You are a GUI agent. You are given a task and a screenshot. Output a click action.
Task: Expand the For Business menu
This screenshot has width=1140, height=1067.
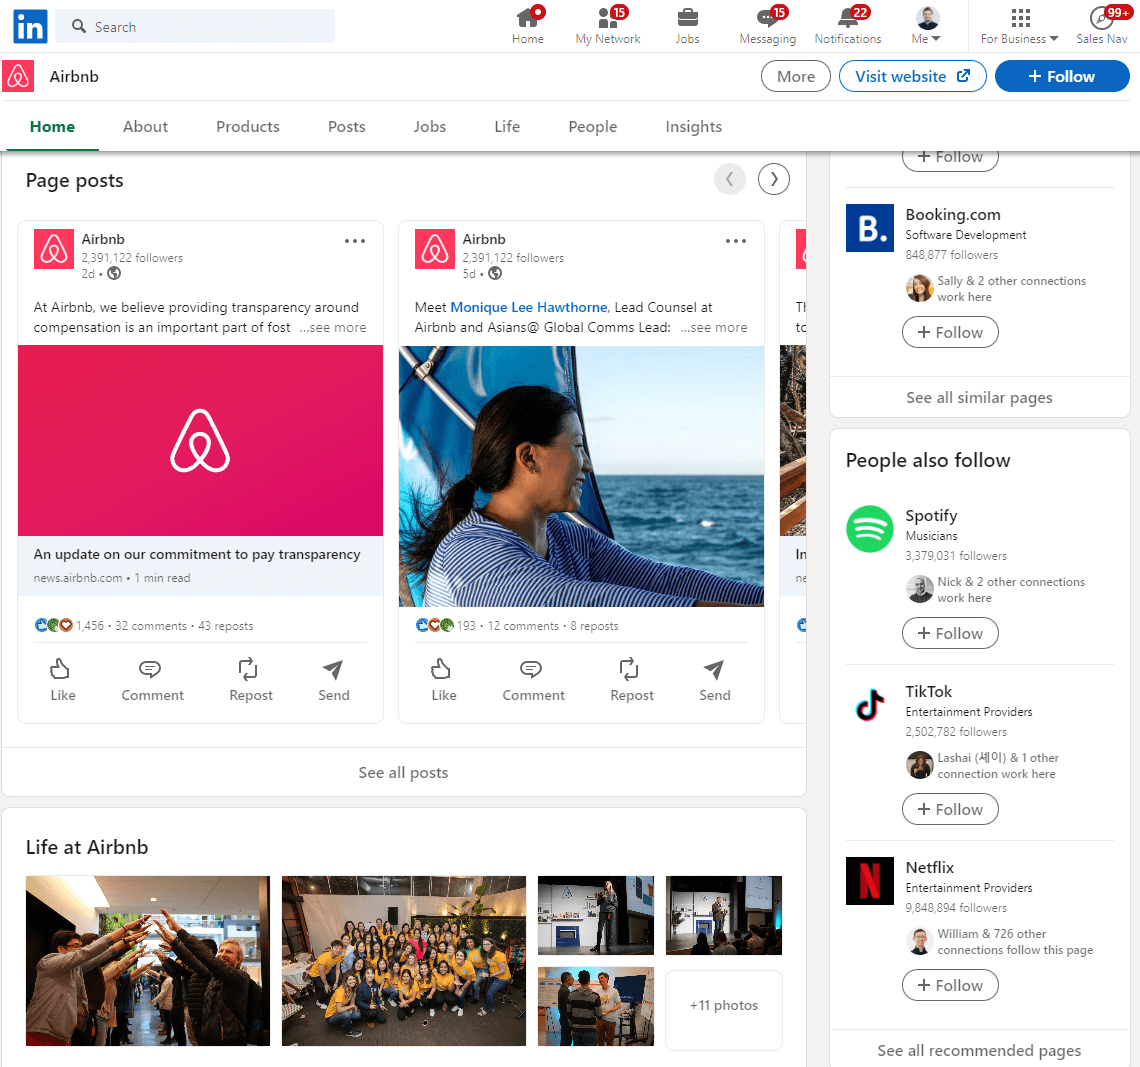1019,26
